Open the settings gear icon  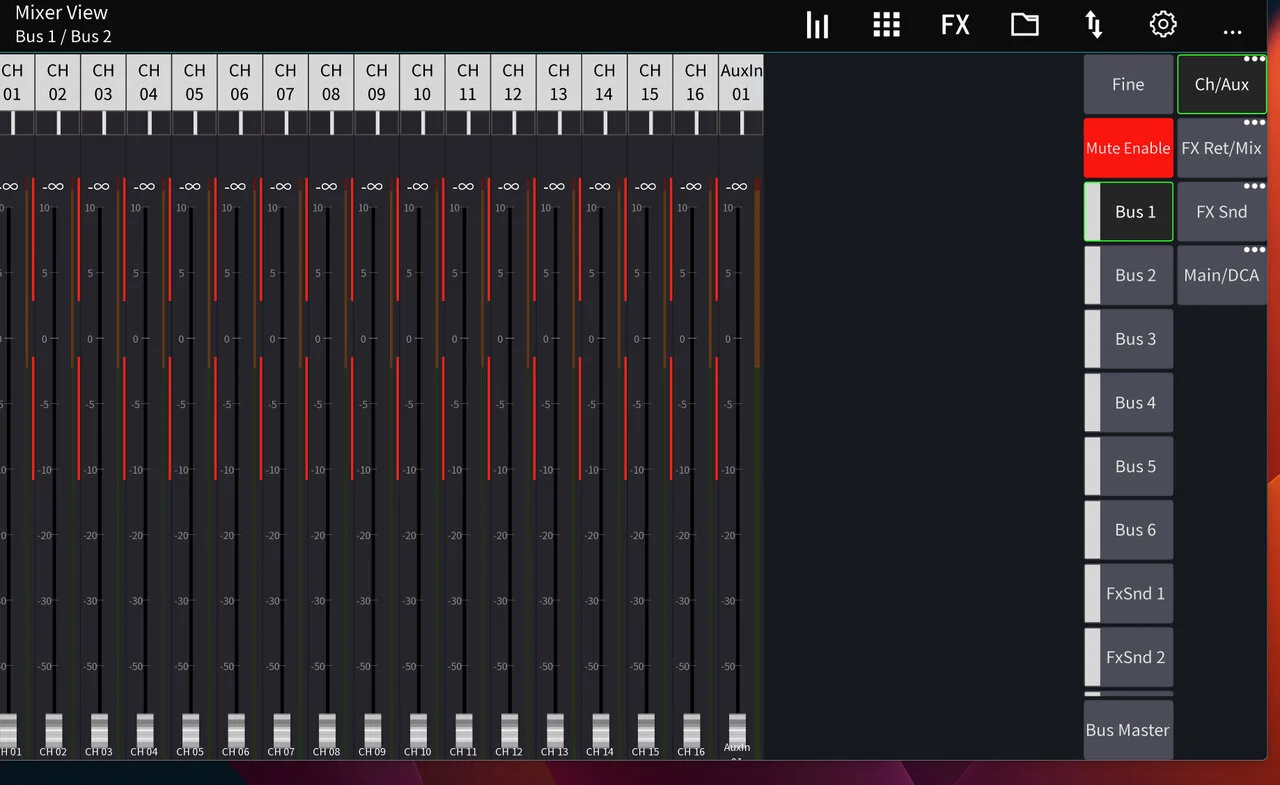[1163, 25]
